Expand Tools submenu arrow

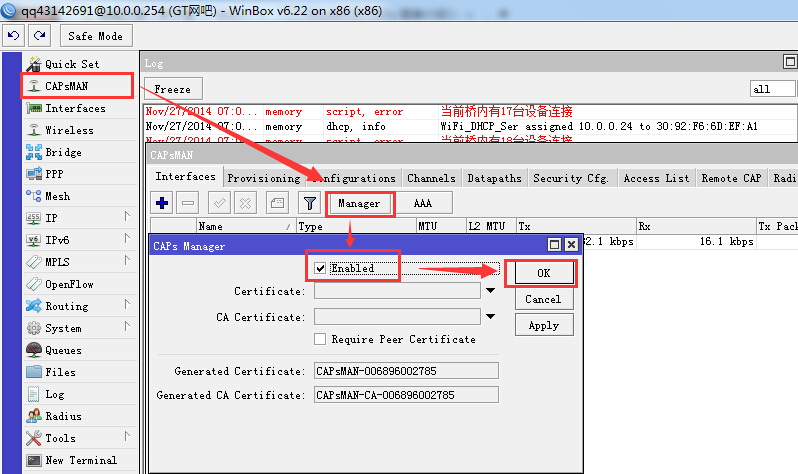127,436
